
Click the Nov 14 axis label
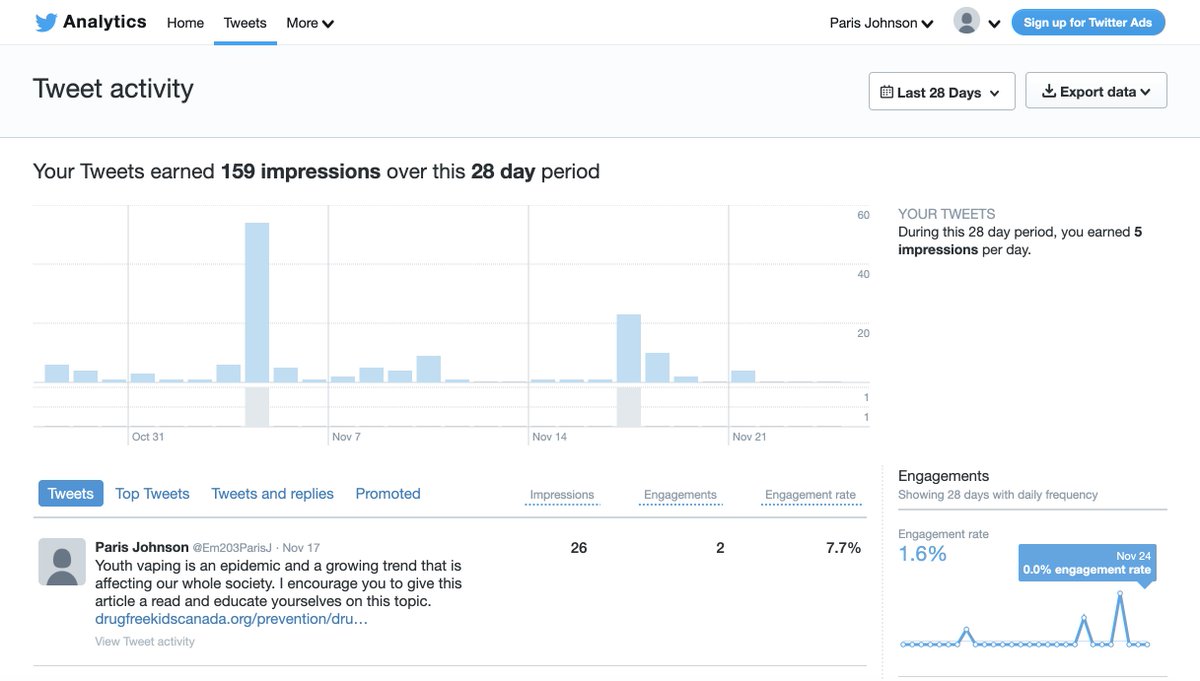tap(549, 437)
